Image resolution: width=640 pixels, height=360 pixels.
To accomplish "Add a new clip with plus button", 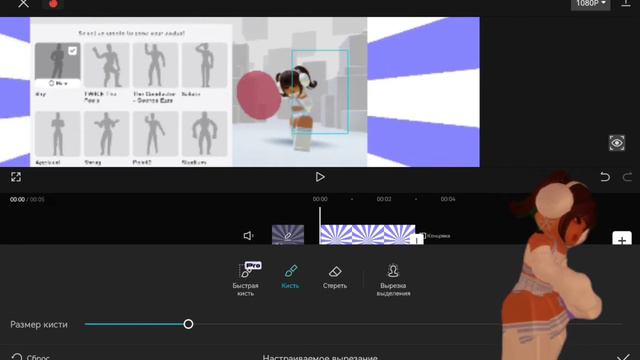I will coord(622,238).
